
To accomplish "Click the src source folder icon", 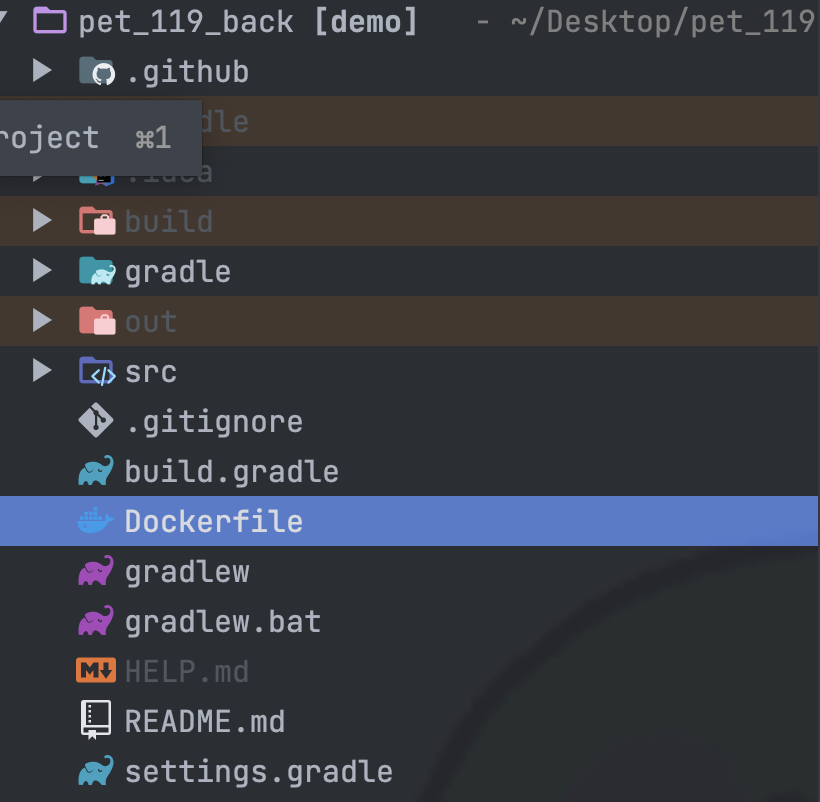I will point(97,371).
